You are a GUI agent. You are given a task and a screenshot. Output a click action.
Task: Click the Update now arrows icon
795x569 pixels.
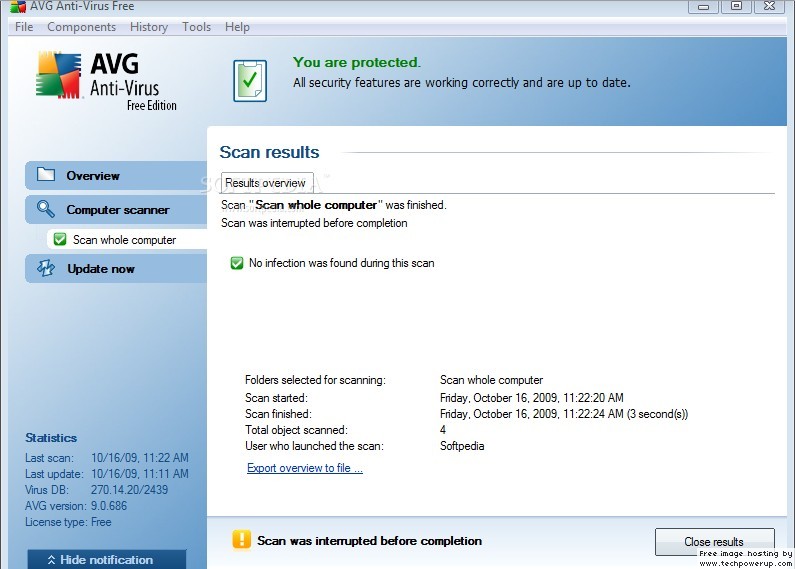(46, 268)
